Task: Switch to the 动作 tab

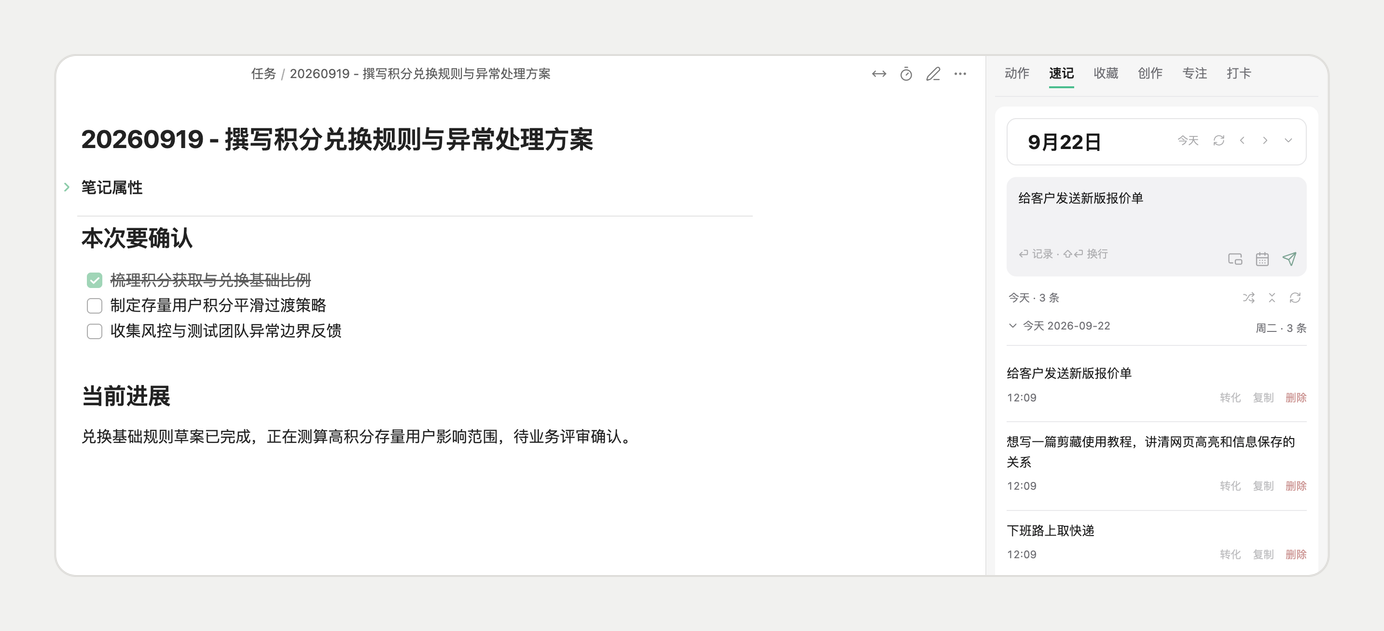Action: [x=1017, y=74]
